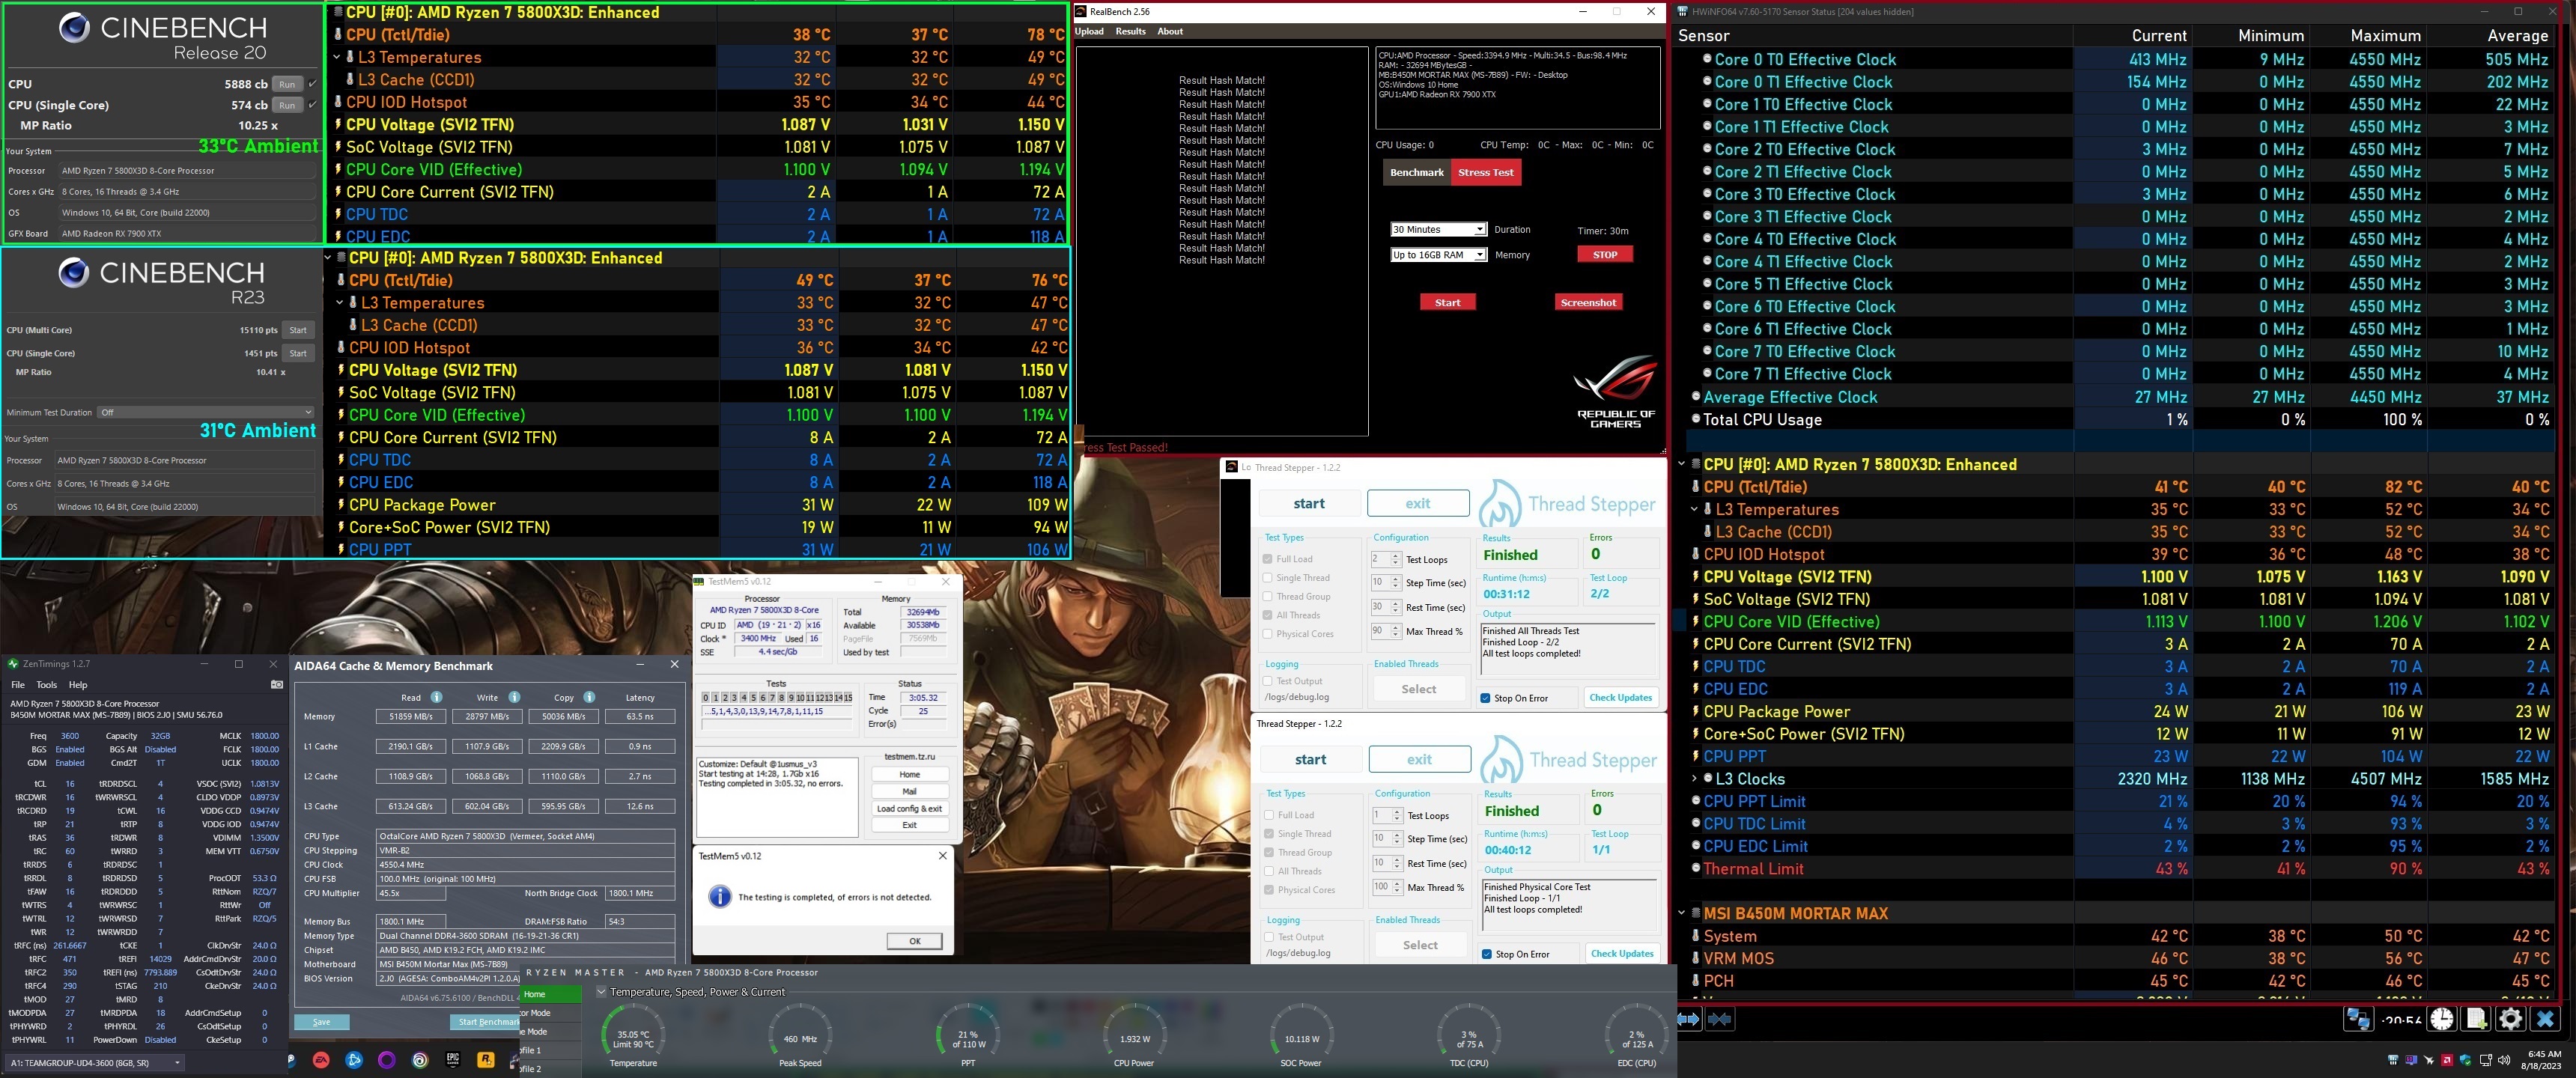This screenshot has height=1078, width=2576.
Task: Open Rockstar Games launcher in taskbar
Action: click(485, 1060)
